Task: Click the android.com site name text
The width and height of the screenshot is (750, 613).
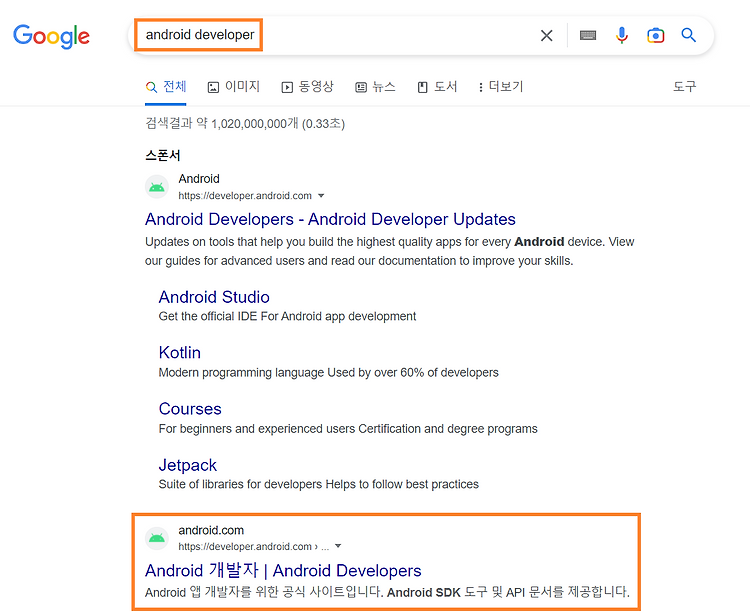Action: point(211,530)
